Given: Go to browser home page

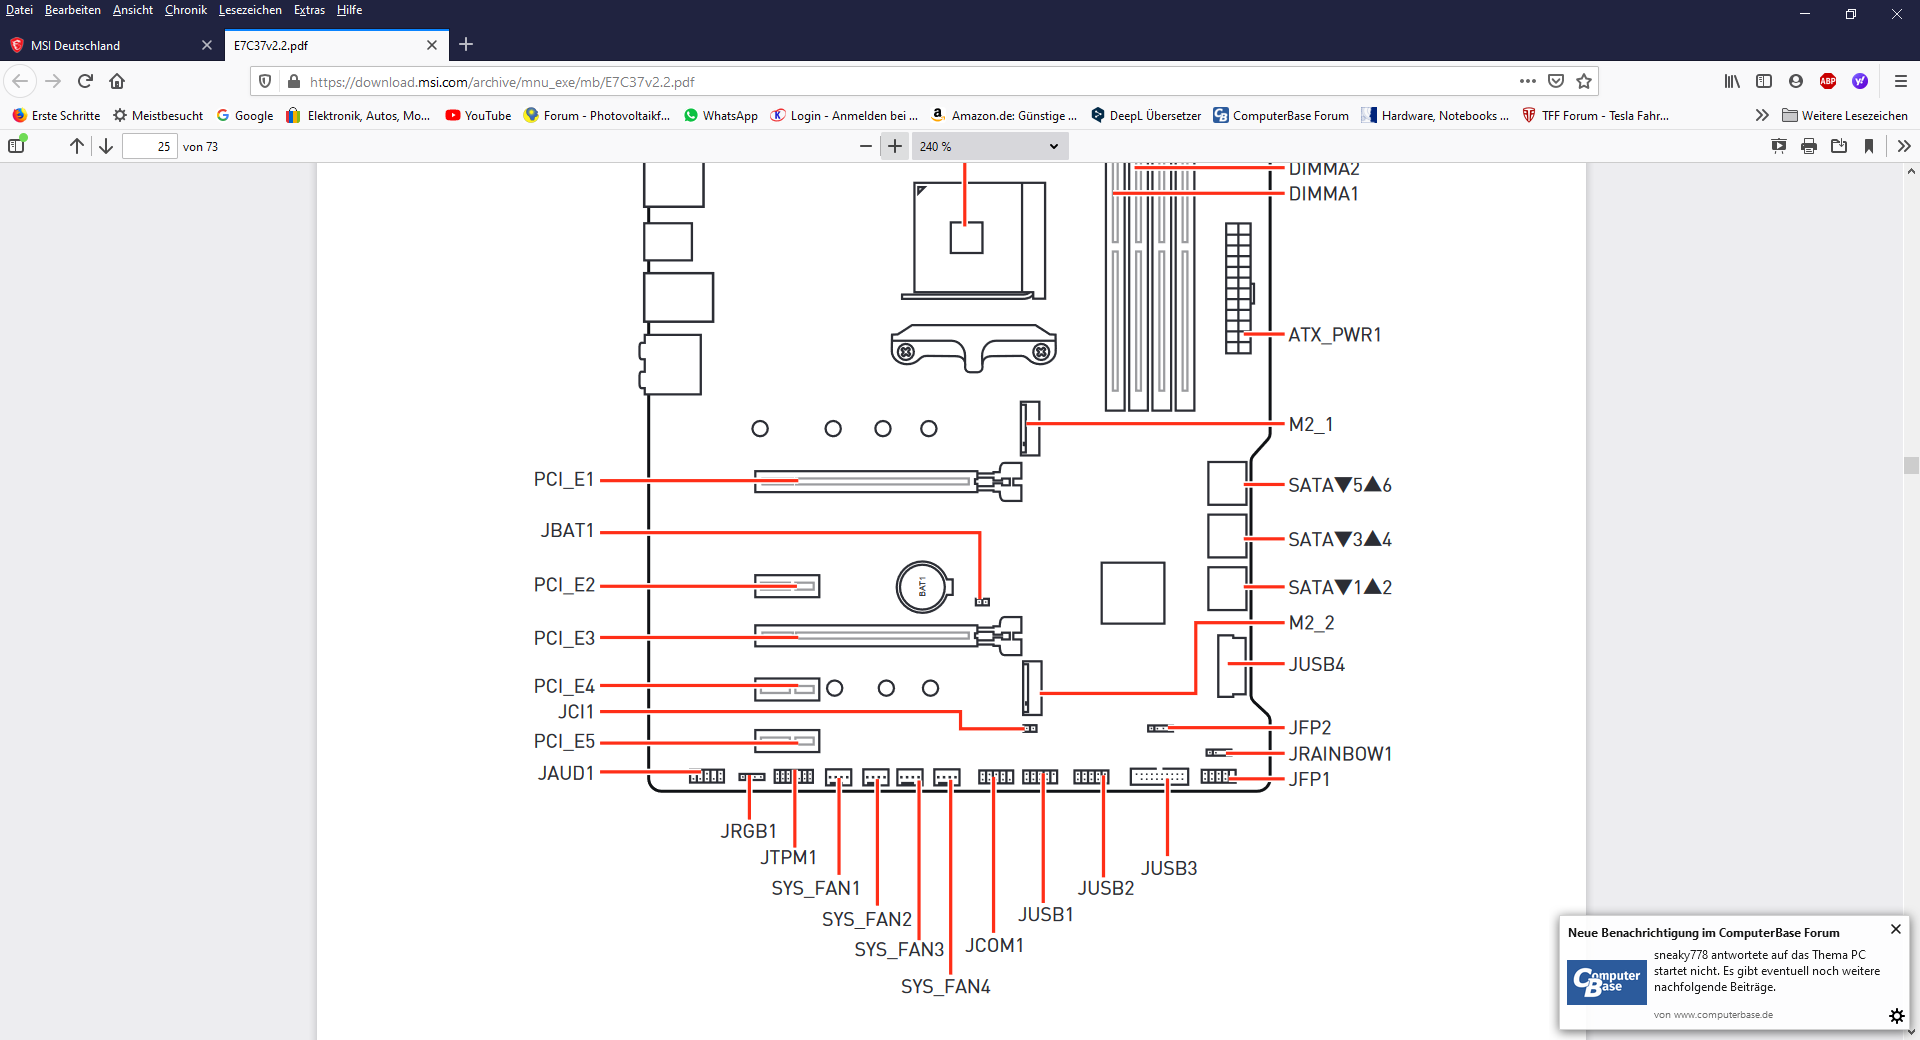Looking at the screenshot, I should (x=117, y=81).
